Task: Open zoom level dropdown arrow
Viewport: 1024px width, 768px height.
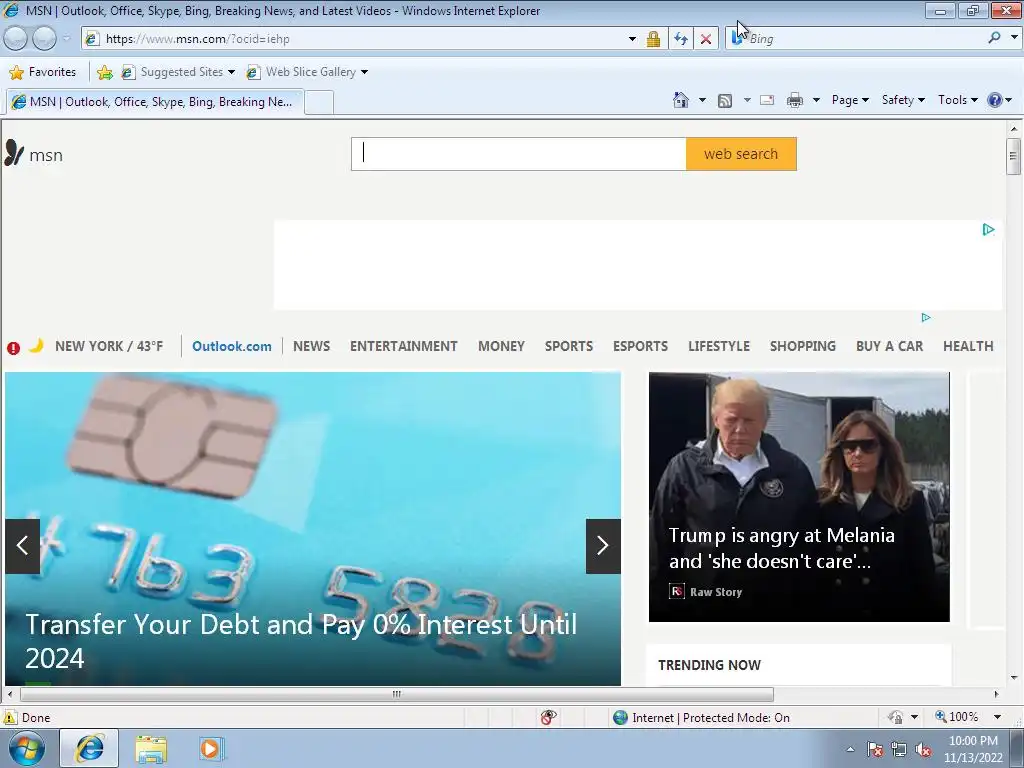Action: click(997, 717)
